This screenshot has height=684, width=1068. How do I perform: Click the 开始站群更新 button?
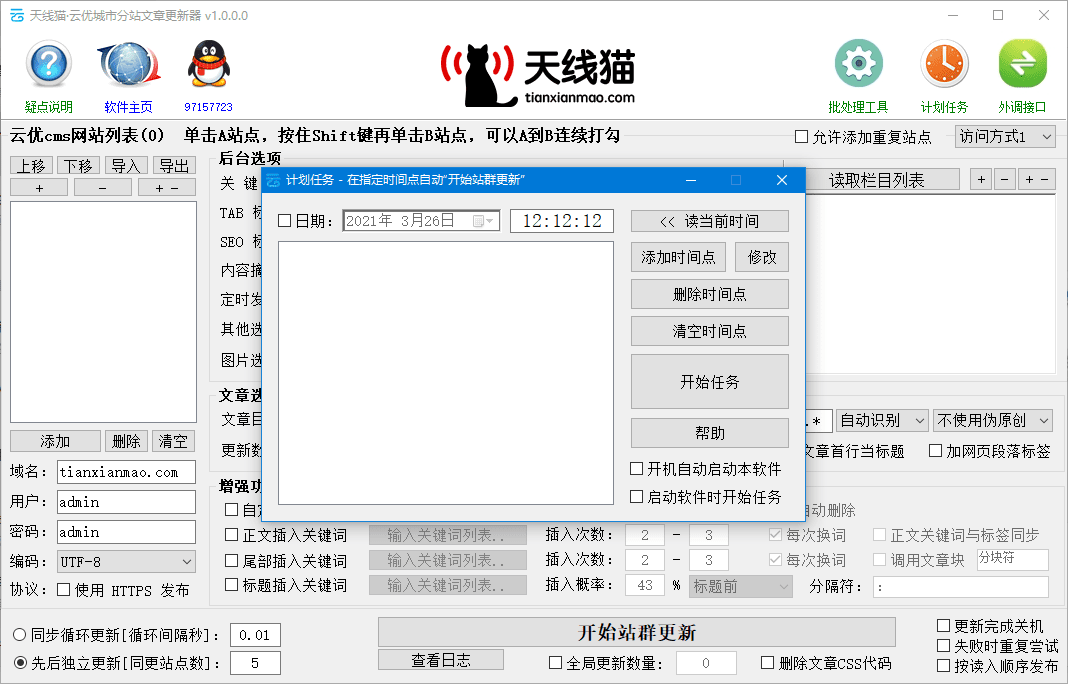637,632
